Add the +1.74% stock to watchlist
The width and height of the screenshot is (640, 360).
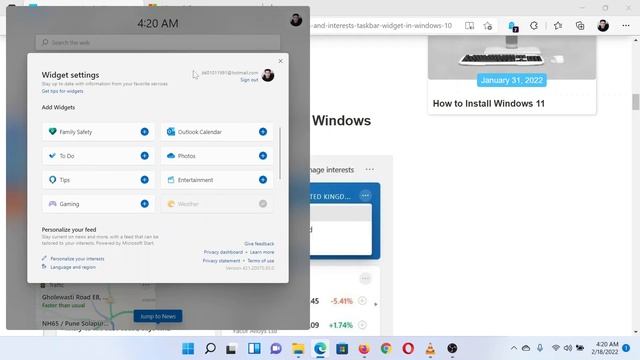pos(362,325)
